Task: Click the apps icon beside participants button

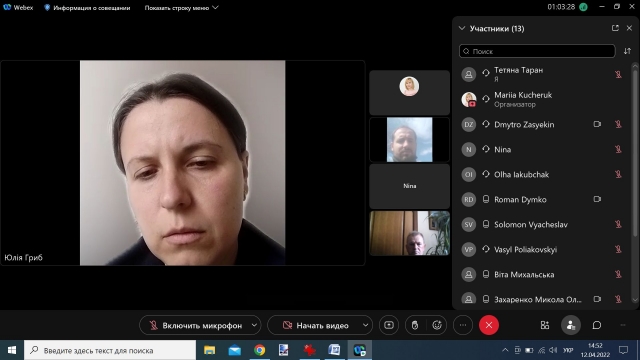Action: coord(545,325)
